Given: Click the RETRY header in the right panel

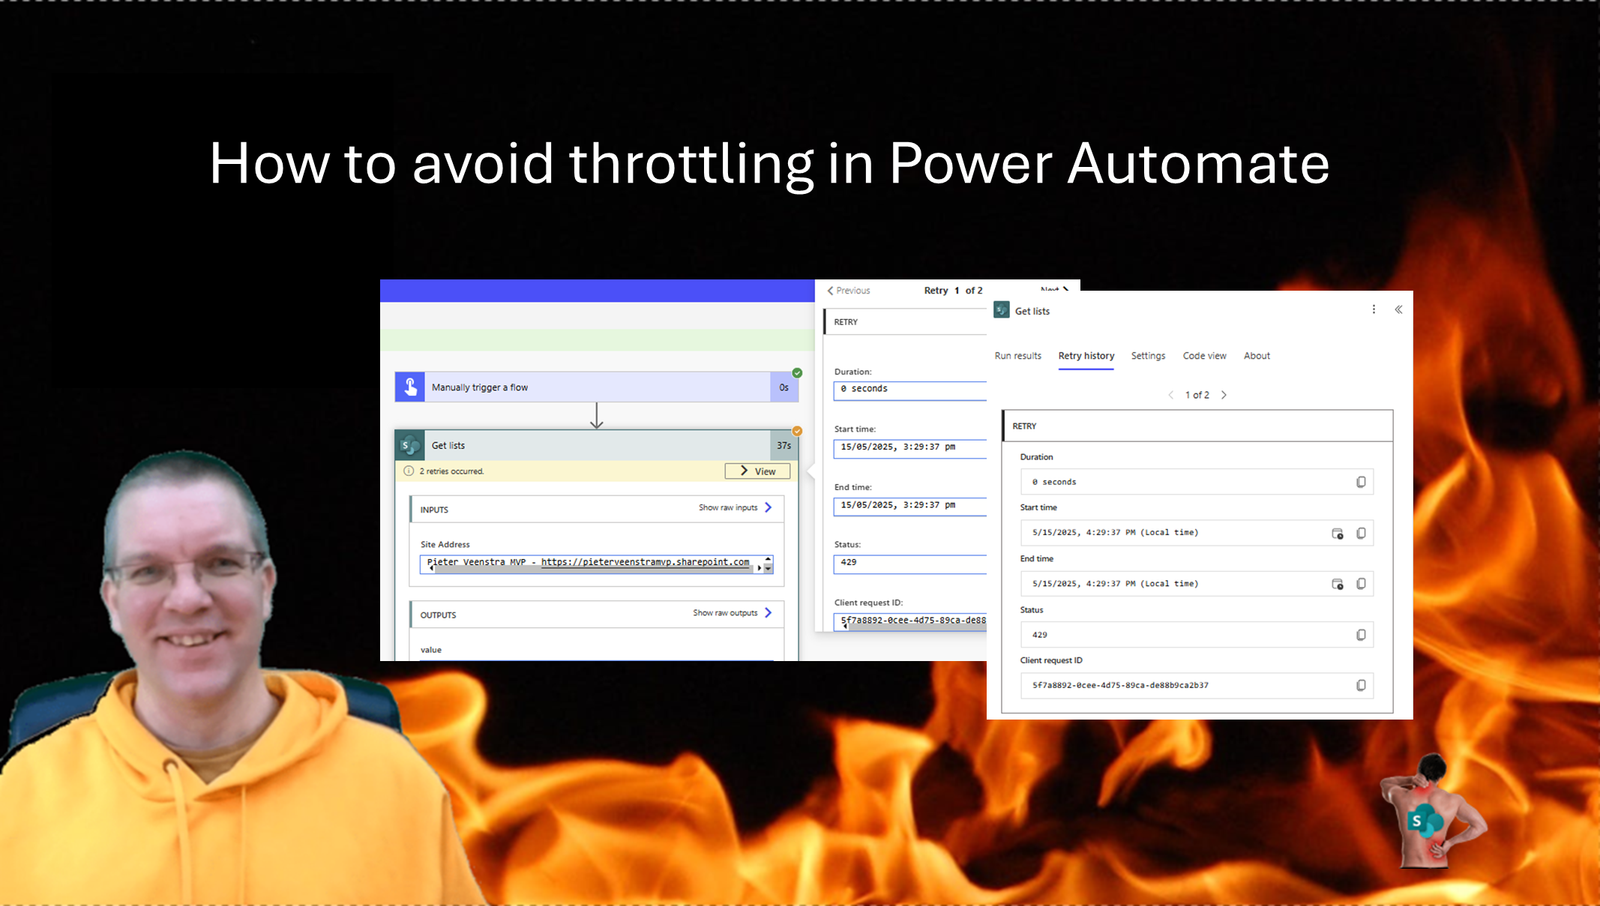Looking at the screenshot, I should [1197, 426].
